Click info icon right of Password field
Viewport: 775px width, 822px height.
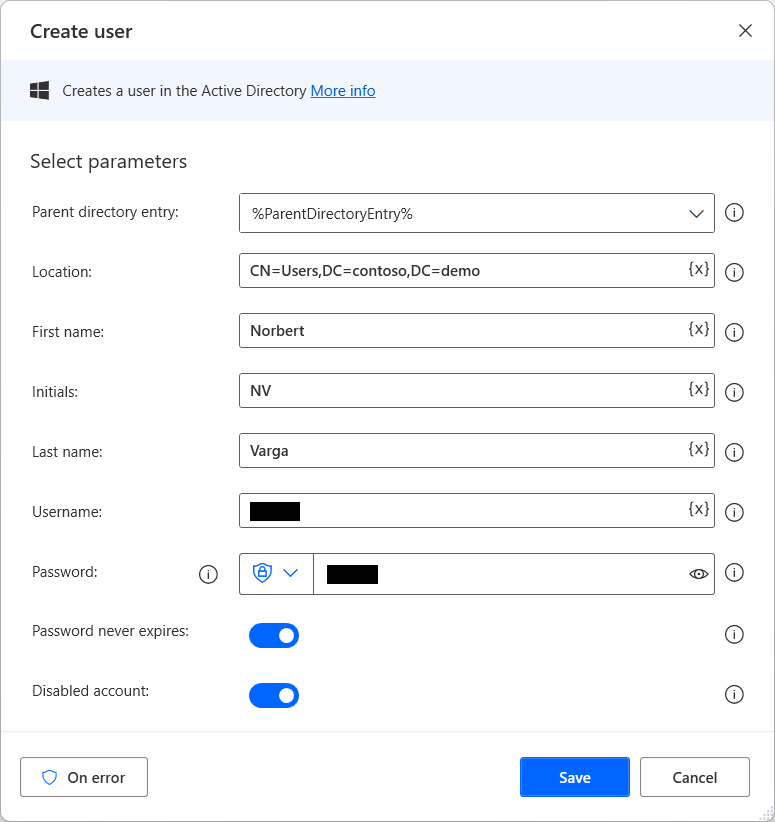(x=734, y=572)
